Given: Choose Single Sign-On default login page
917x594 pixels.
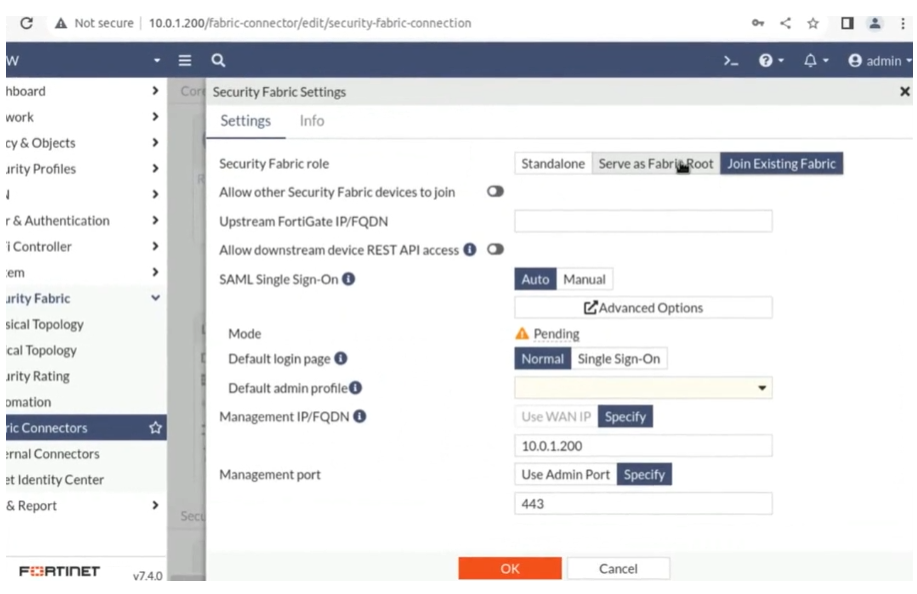Looking at the screenshot, I should pyautogui.click(x=619, y=359).
